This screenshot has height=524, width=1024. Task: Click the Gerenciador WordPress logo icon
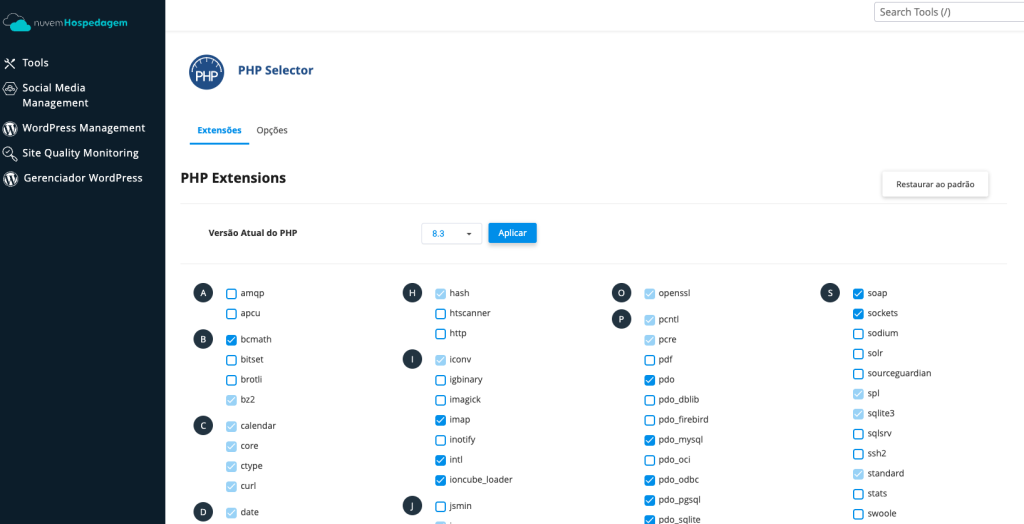[11, 179]
